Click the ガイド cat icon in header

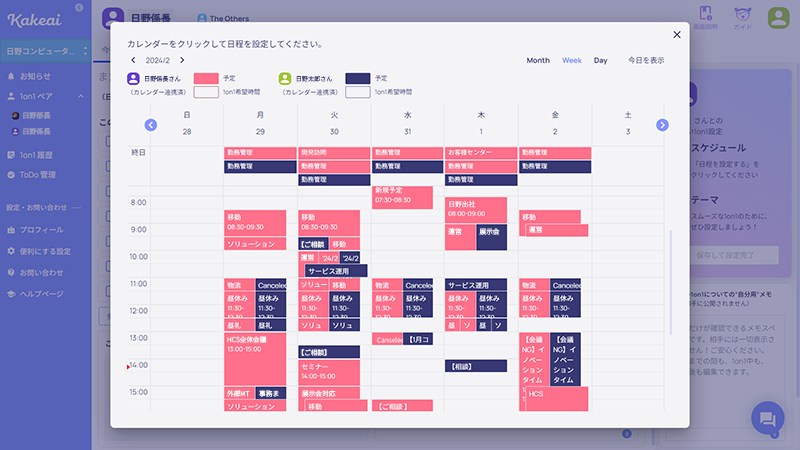coord(743,18)
